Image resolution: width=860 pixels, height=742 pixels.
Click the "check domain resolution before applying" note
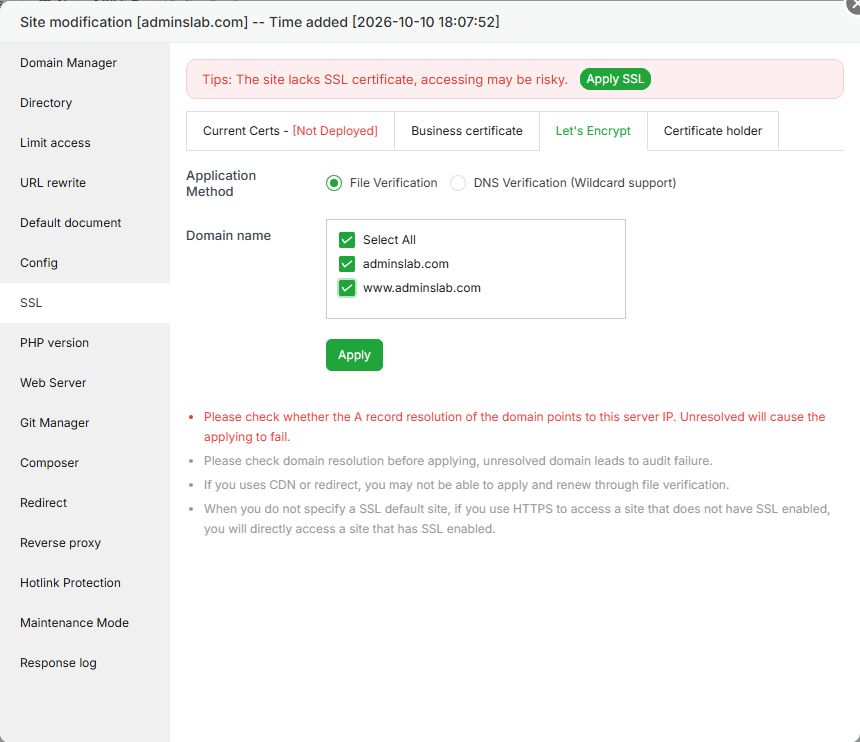click(458, 461)
